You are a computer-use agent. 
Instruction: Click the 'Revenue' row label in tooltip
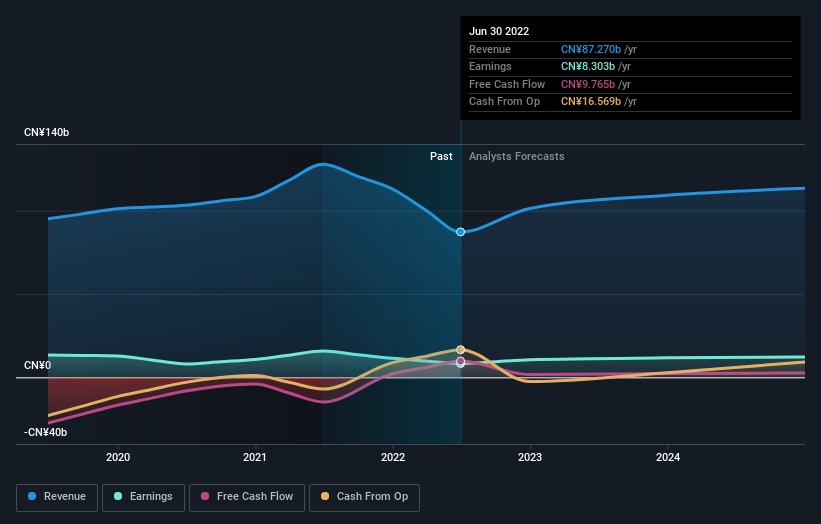pyautogui.click(x=490, y=49)
